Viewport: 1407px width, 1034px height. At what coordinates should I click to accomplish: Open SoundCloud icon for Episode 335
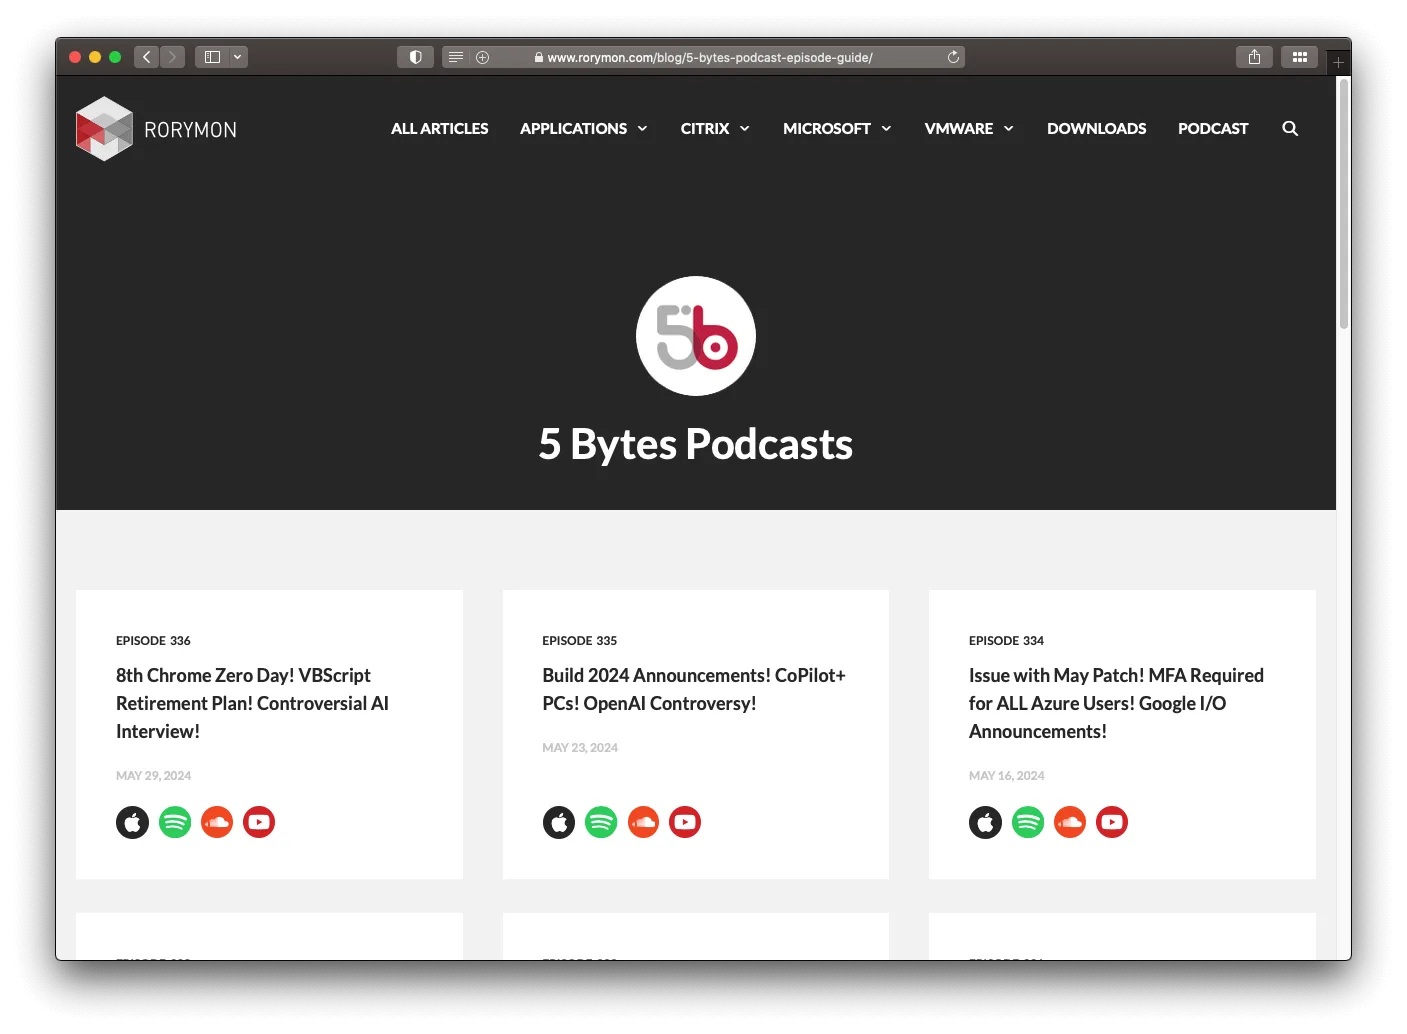(x=643, y=822)
